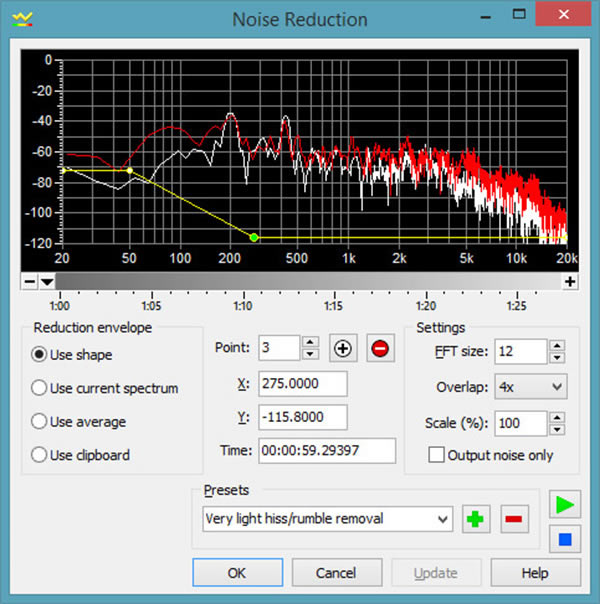This screenshot has height=604, width=600.
Task: Click the add point plus icon
Action: (344, 349)
